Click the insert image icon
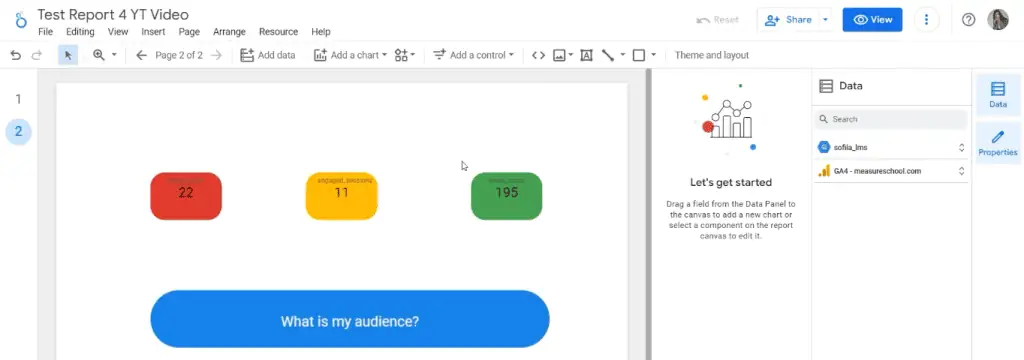This screenshot has width=1024, height=360. click(559, 56)
